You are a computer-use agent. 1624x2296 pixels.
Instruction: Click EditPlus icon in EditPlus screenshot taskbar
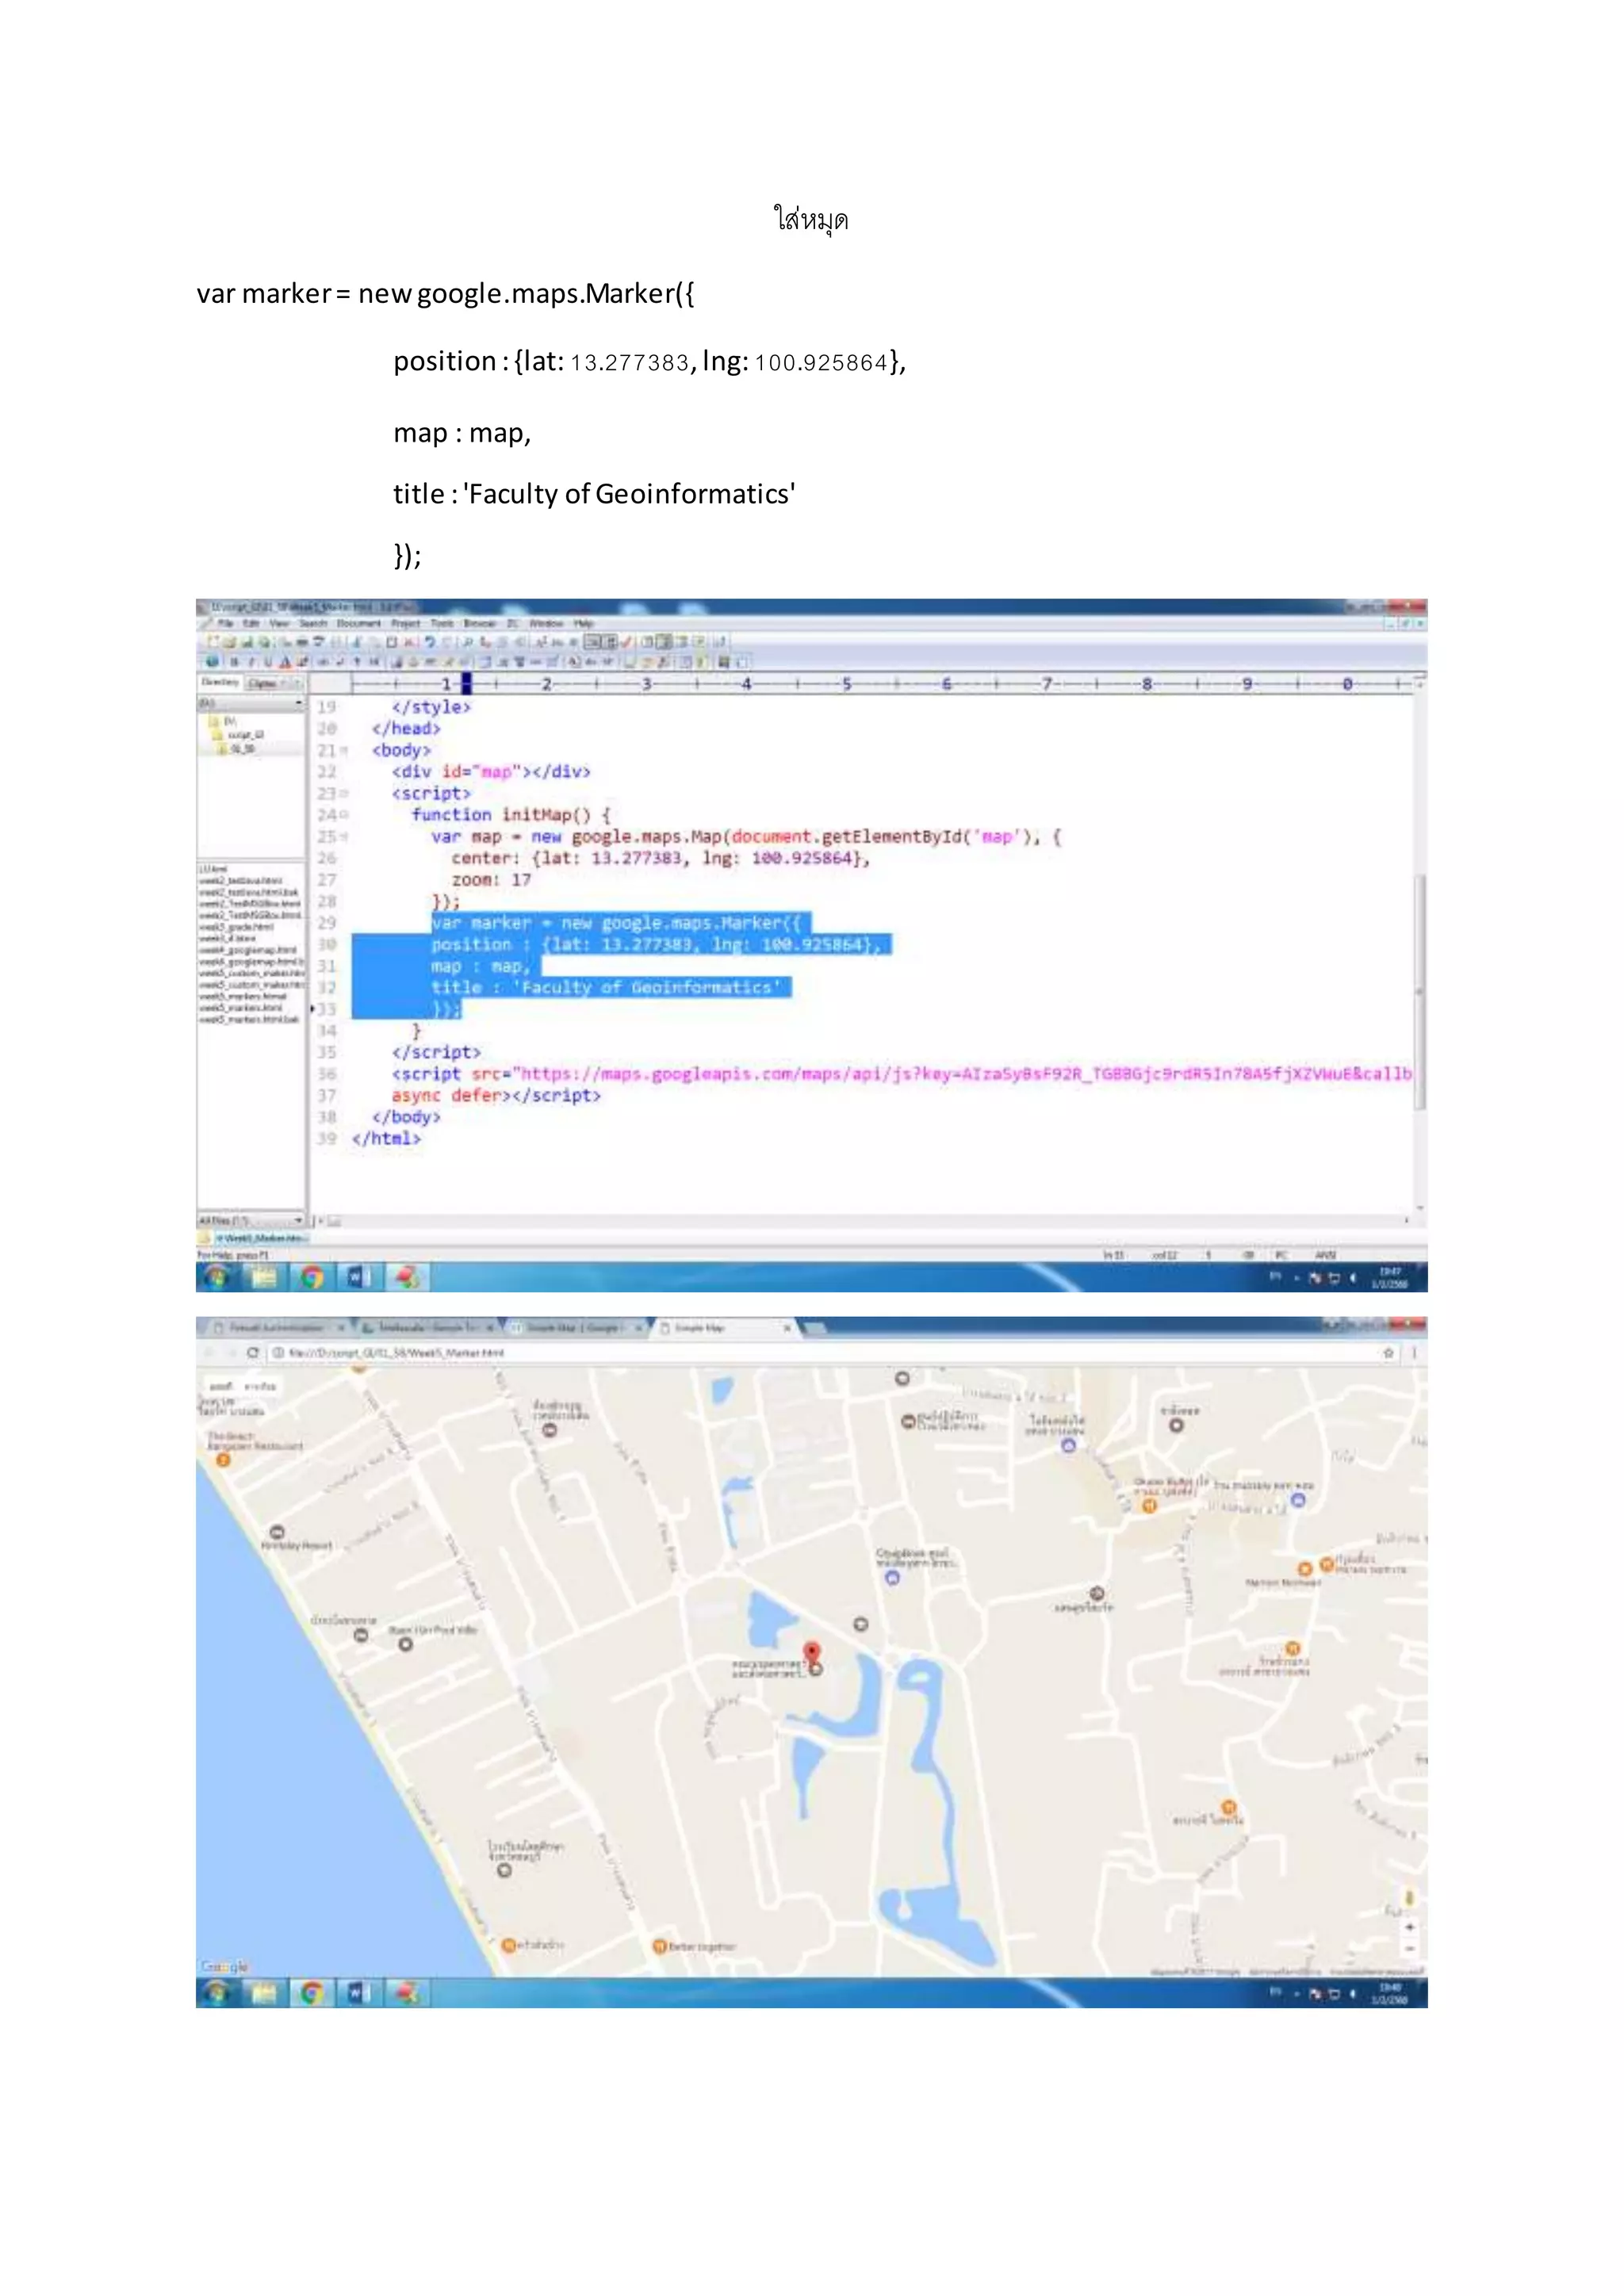406,1277
